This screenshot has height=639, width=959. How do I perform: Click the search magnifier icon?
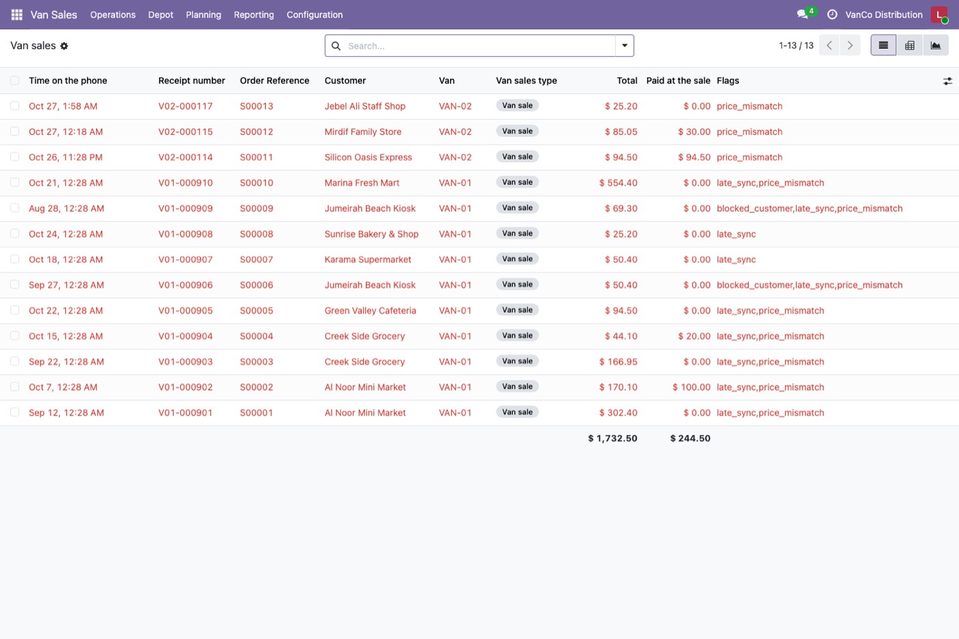click(x=336, y=46)
